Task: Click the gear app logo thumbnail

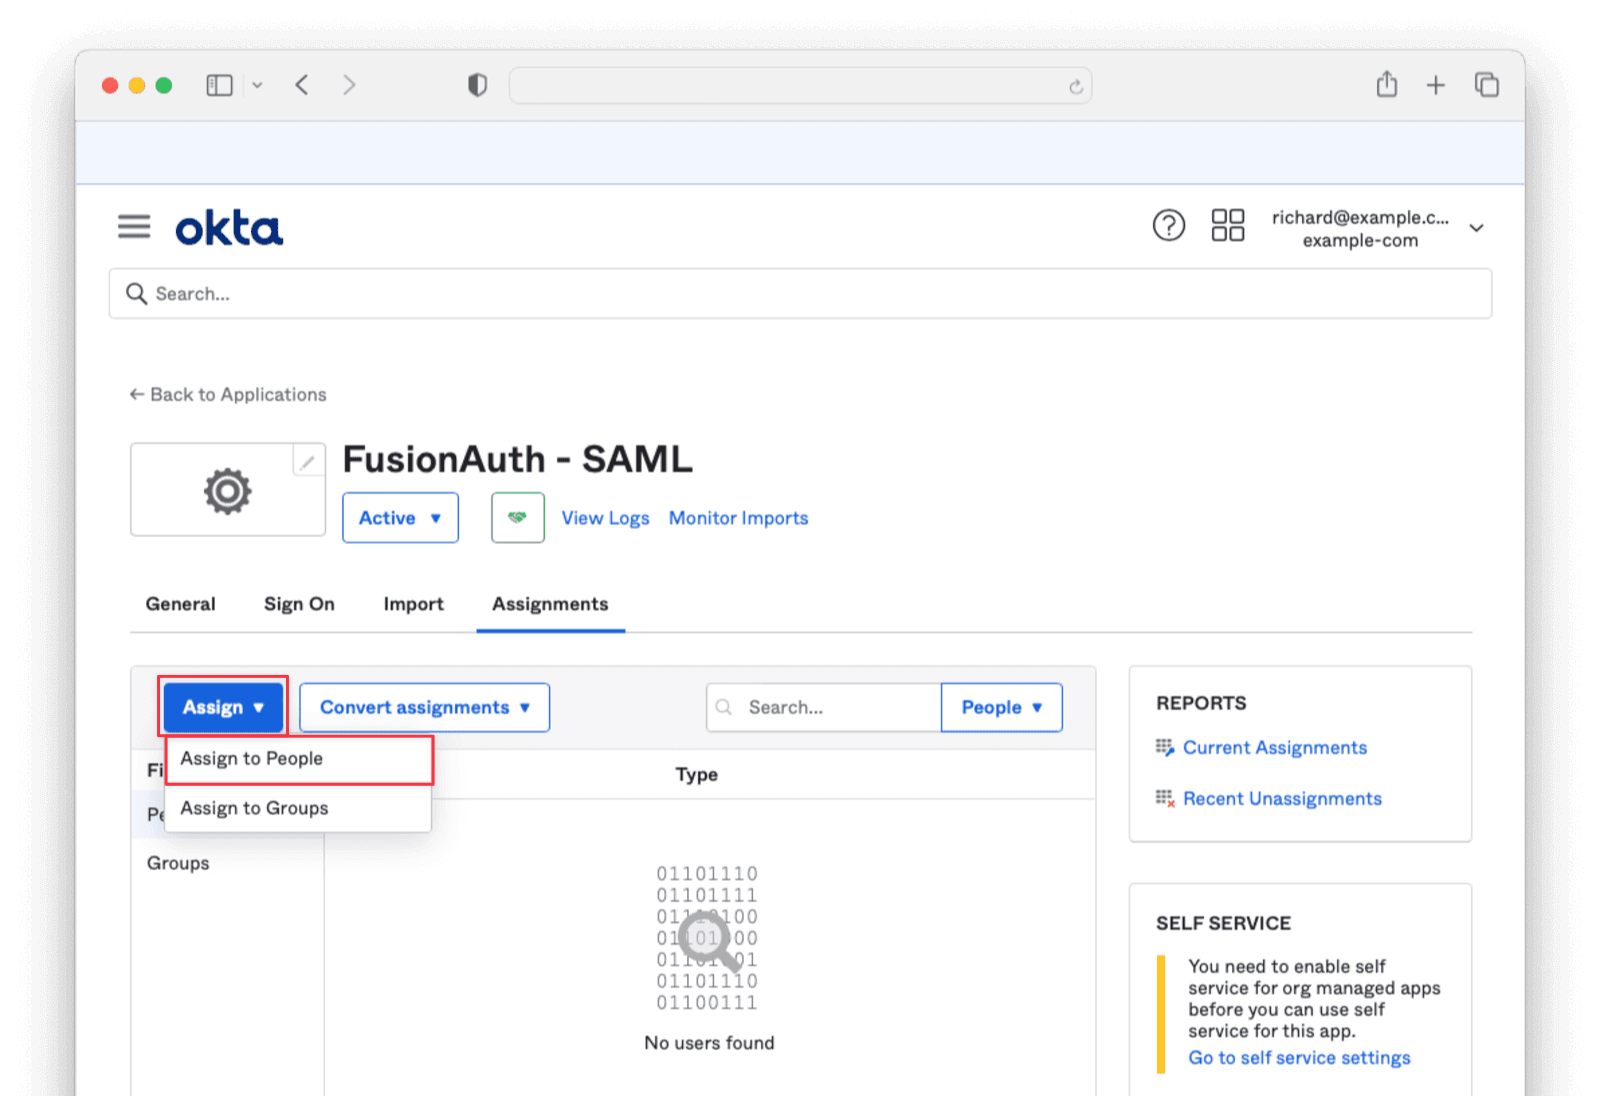Action: [x=228, y=490]
